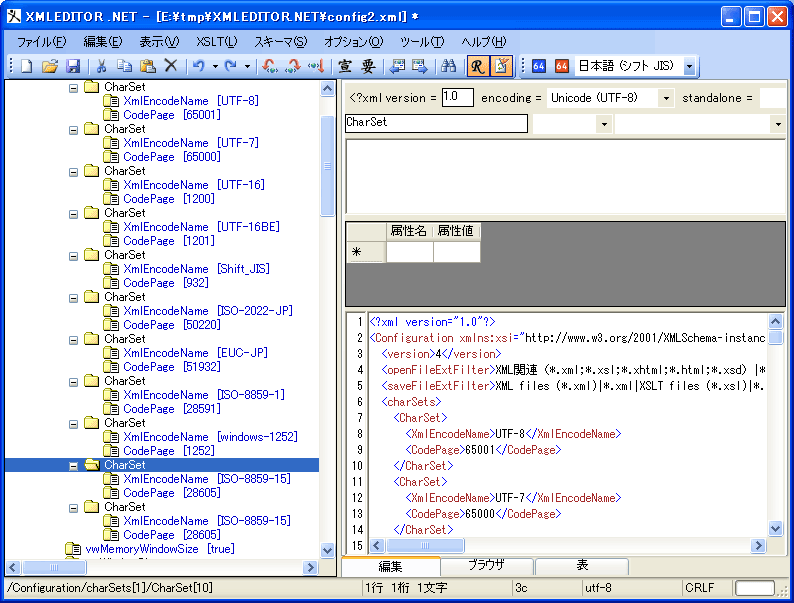Click the standalone value field
The width and height of the screenshot is (794, 603).
point(773,98)
